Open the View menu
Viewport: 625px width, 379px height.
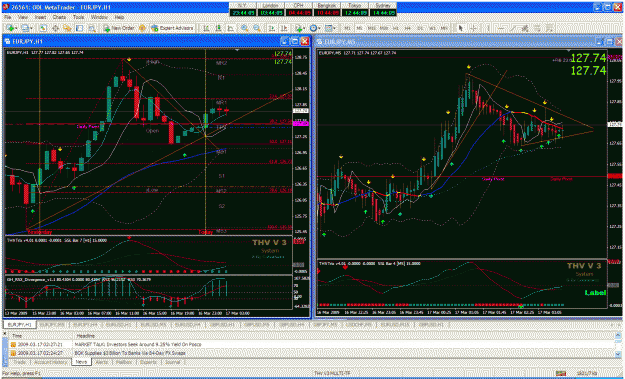click(x=23, y=18)
